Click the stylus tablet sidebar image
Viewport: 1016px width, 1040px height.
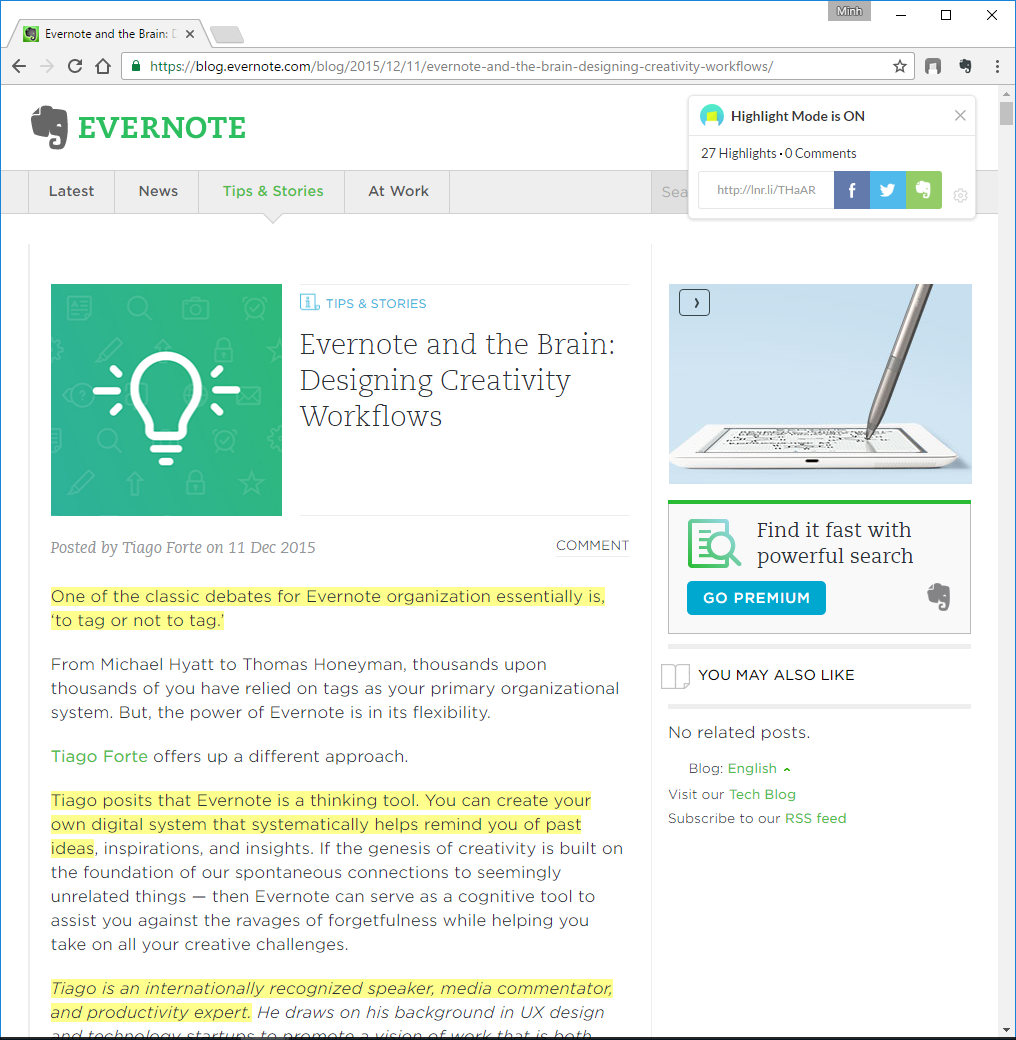pos(820,384)
